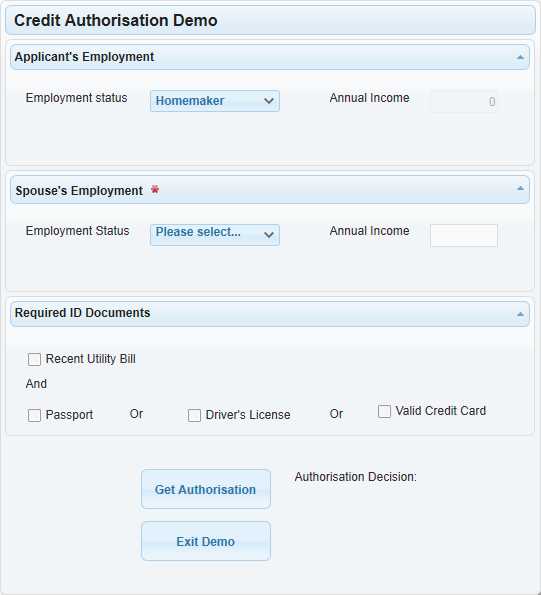Screen dimensions: 541x595
Task: Collapse the Spouse's Employment panel arrow
Action: [520, 189]
